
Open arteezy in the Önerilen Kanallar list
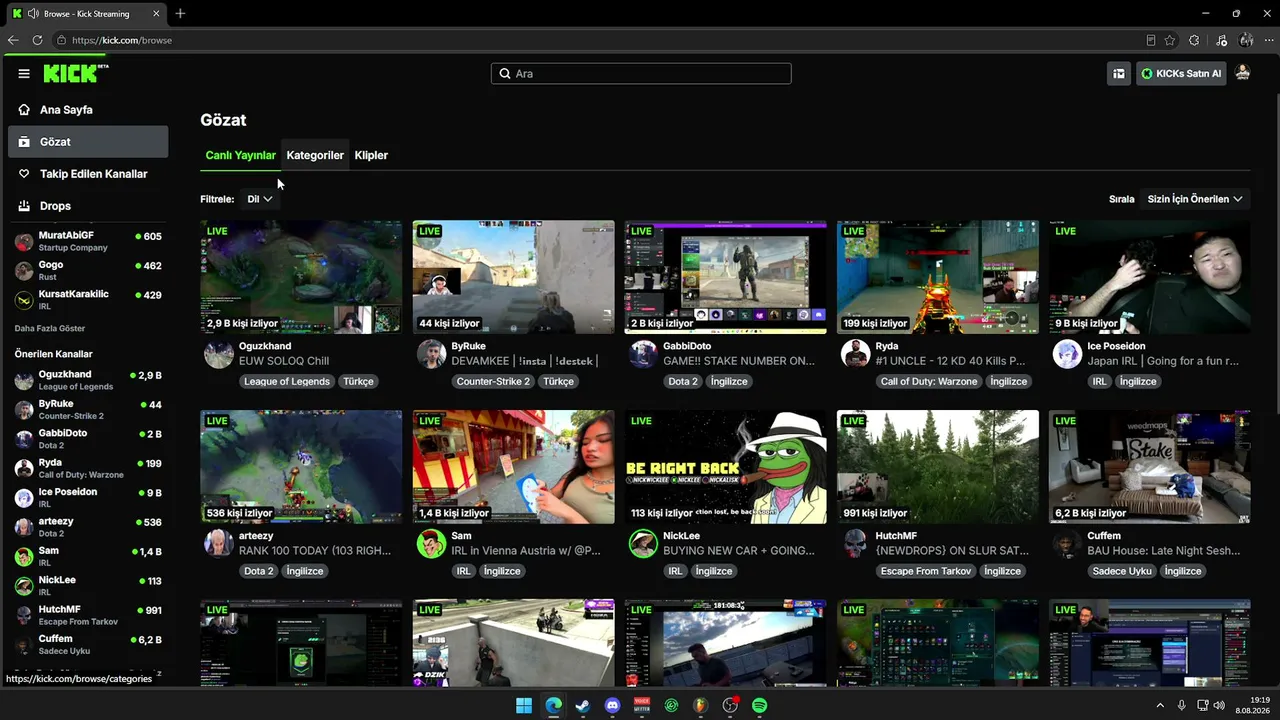point(88,526)
